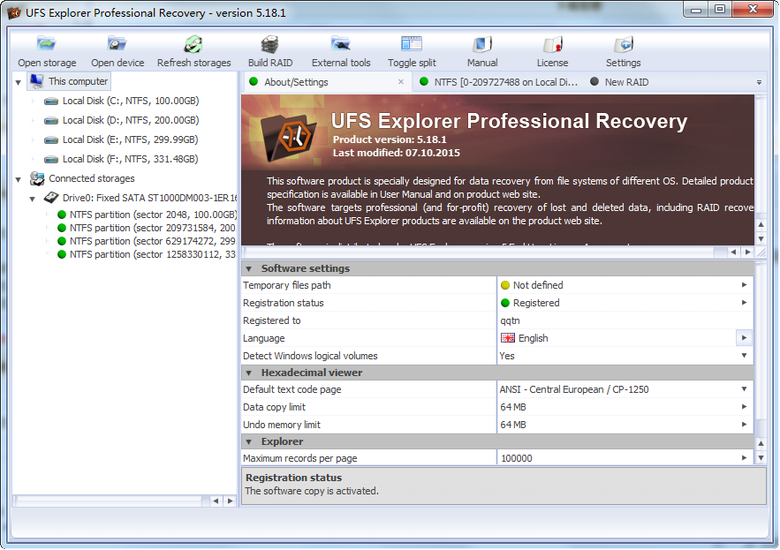This screenshot has height=550, width=780.
Task: Open Data copy limit options arrow
Action: point(744,407)
